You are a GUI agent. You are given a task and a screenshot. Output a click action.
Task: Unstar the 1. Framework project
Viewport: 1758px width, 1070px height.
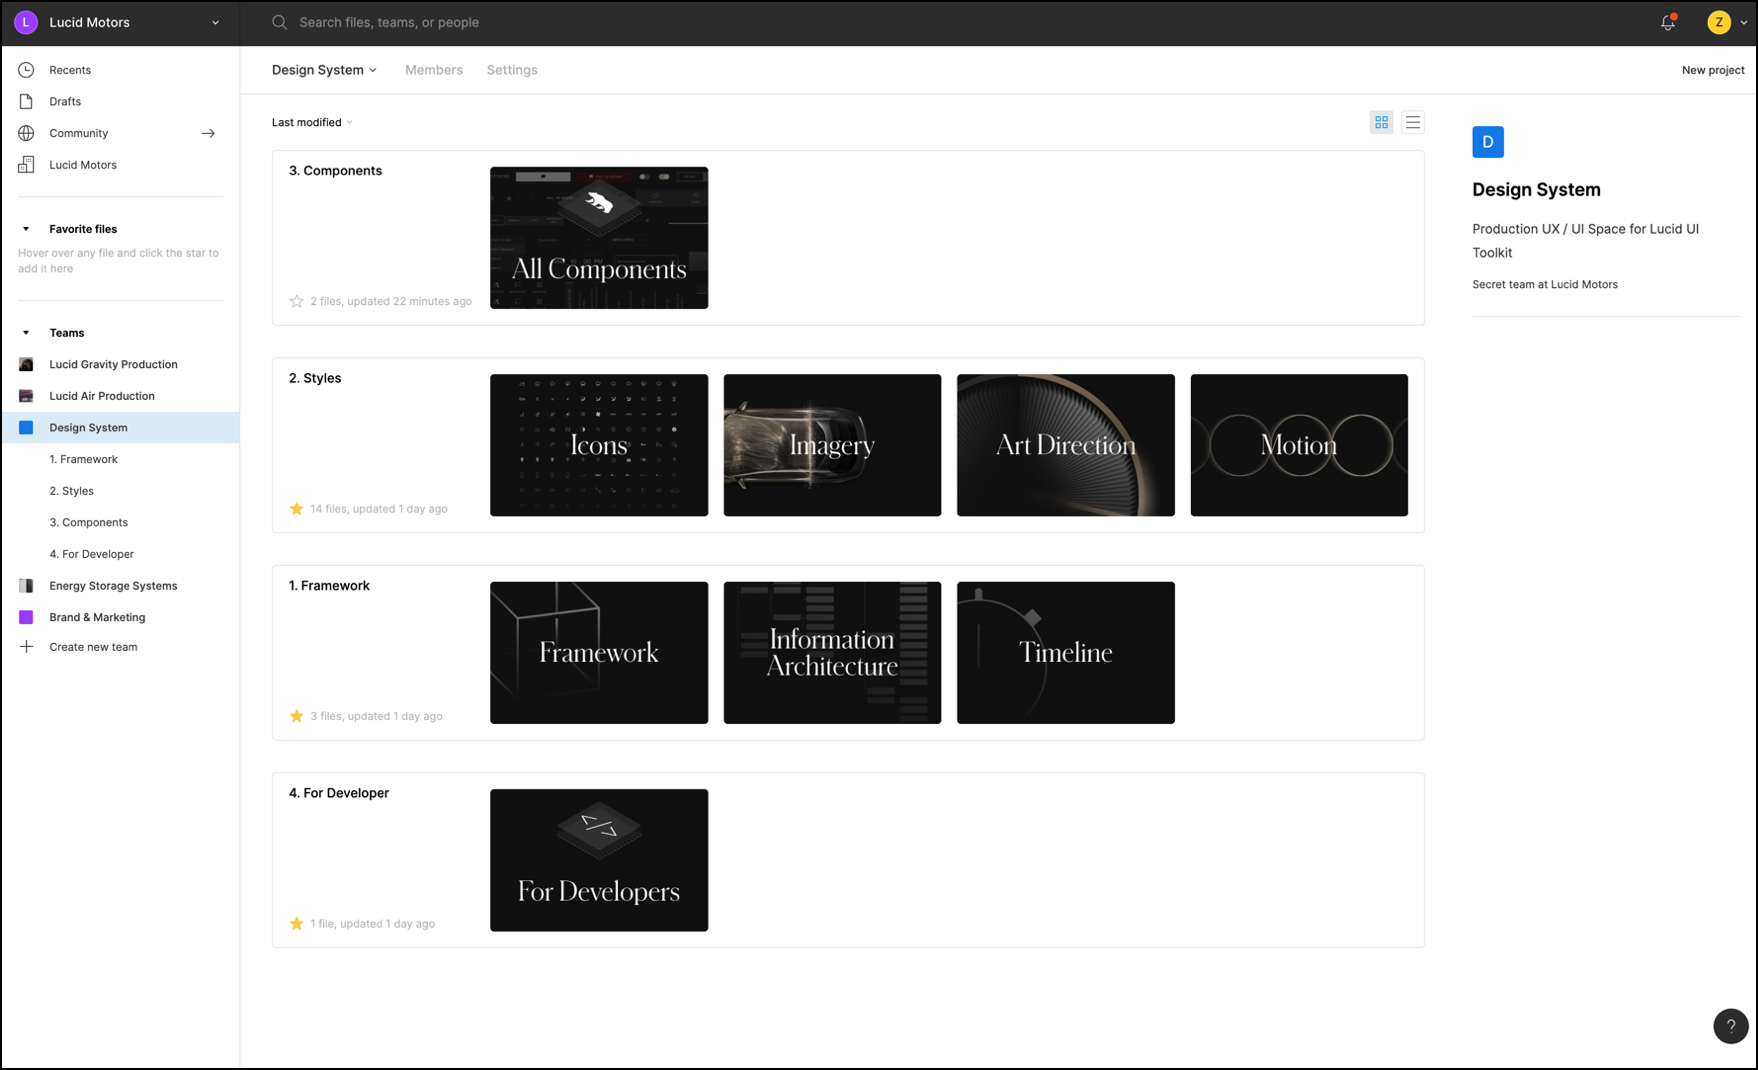point(296,716)
